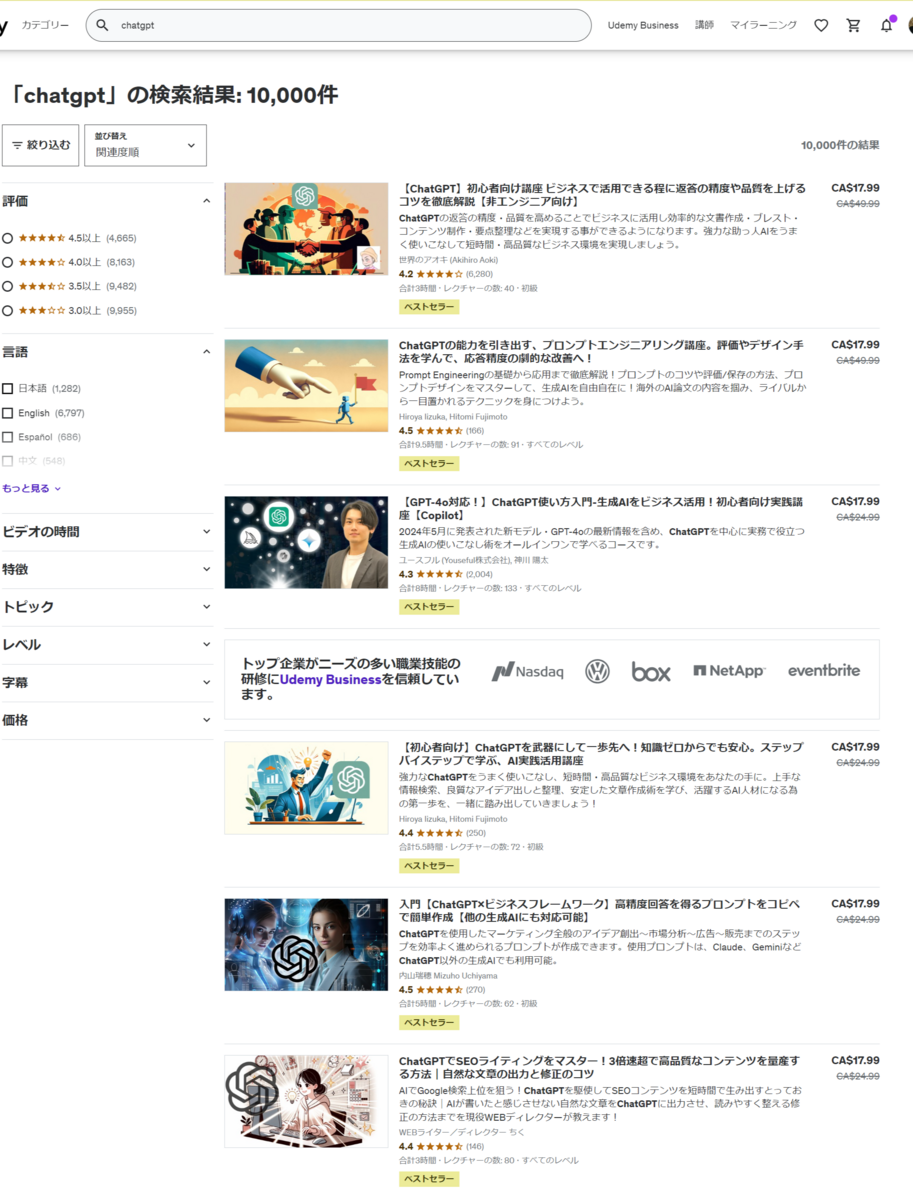Select the 3.0以上 rating radio button
The width and height of the screenshot is (913, 1200).
(x=8, y=310)
